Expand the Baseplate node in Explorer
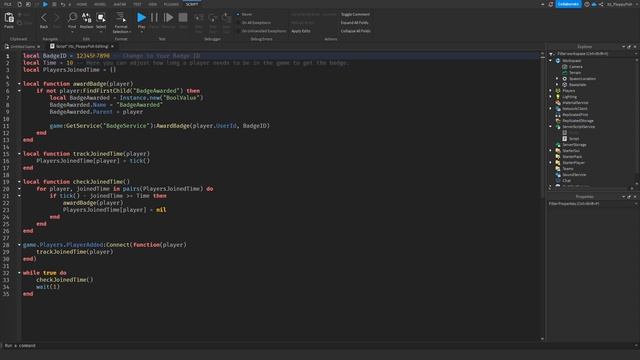 point(557,84)
